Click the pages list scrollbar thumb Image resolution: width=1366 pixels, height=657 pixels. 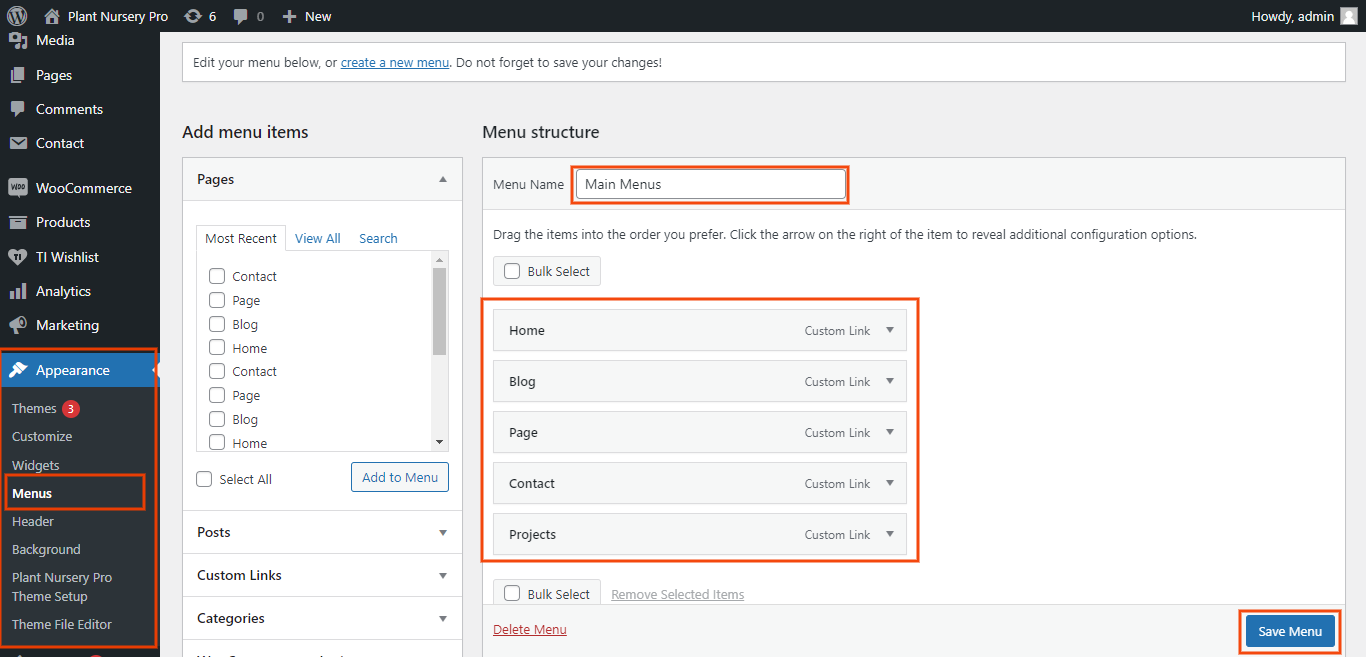click(439, 310)
